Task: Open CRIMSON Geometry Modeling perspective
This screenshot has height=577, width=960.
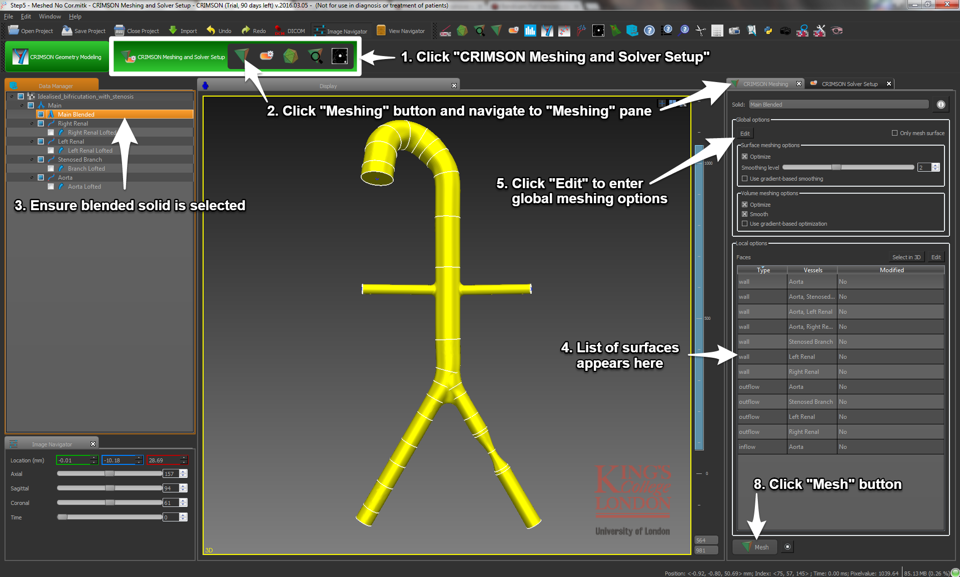Action: point(57,57)
